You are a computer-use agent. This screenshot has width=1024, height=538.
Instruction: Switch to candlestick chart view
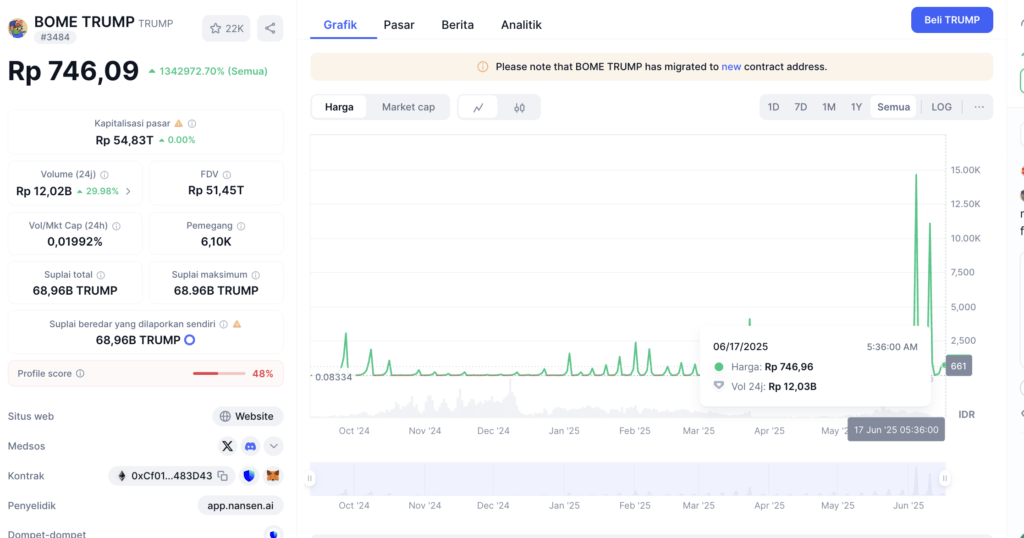tap(519, 108)
